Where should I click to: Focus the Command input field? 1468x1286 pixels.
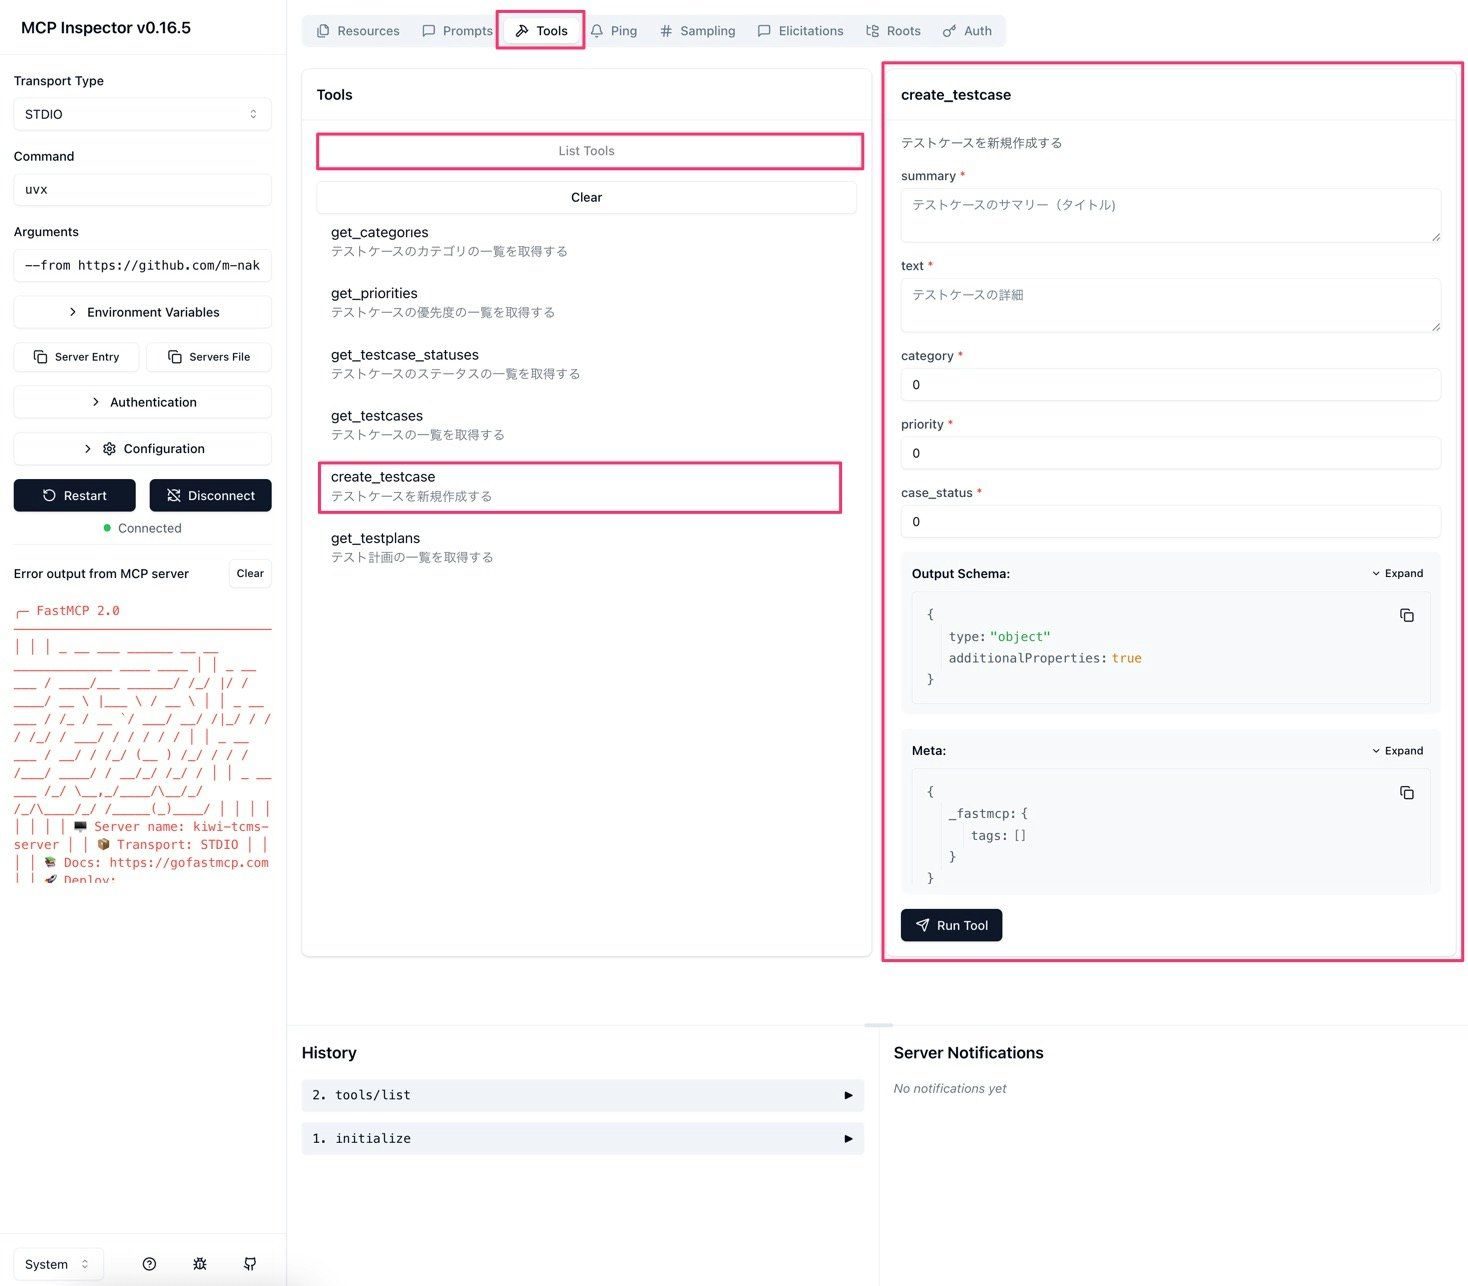pos(143,189)
